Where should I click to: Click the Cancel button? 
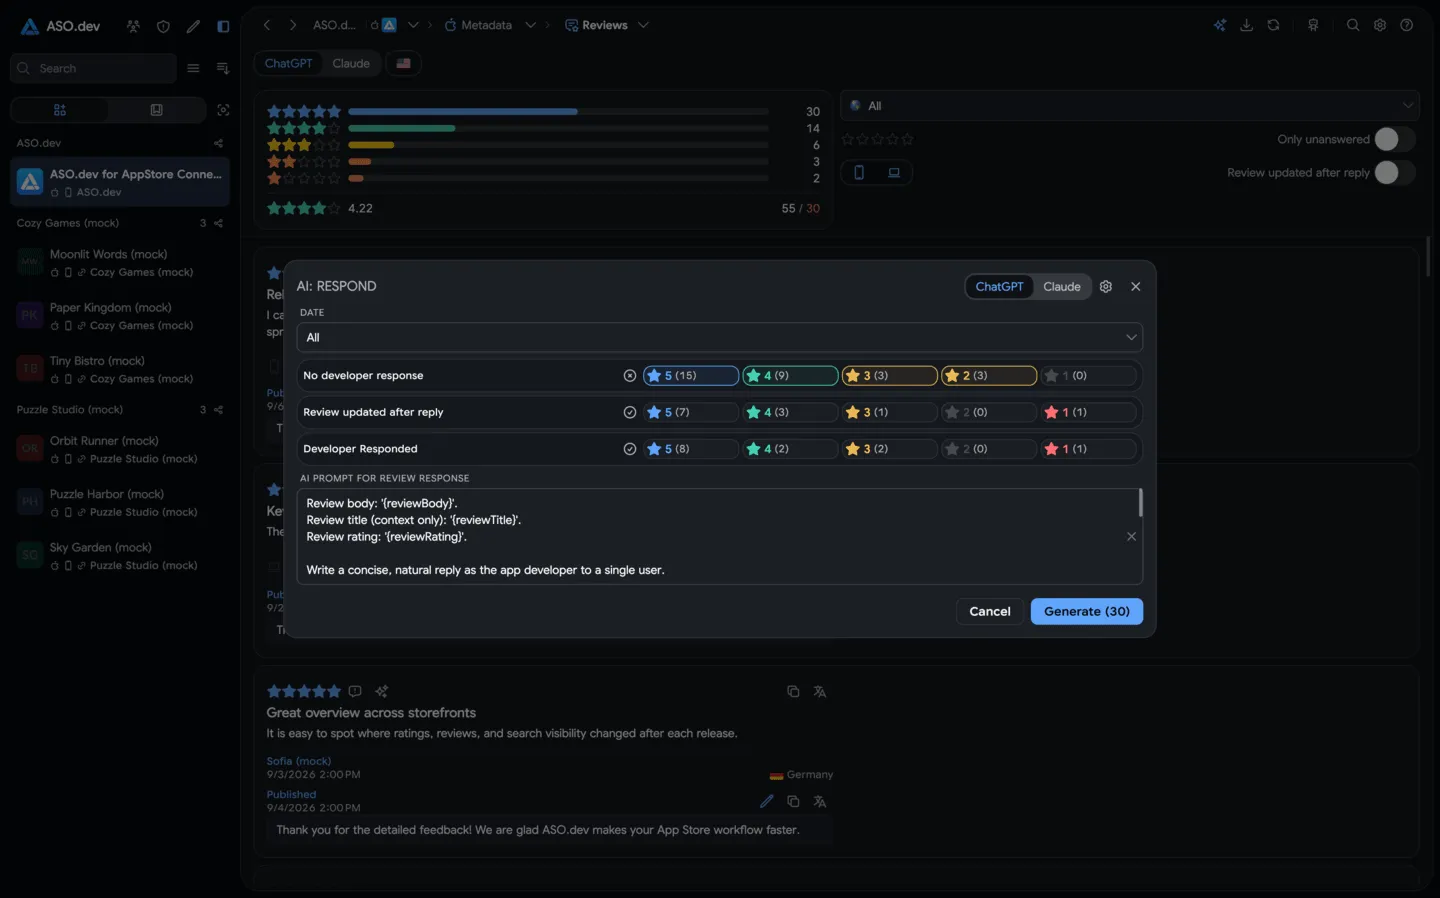pyautogui.click(x=989, y=611)
